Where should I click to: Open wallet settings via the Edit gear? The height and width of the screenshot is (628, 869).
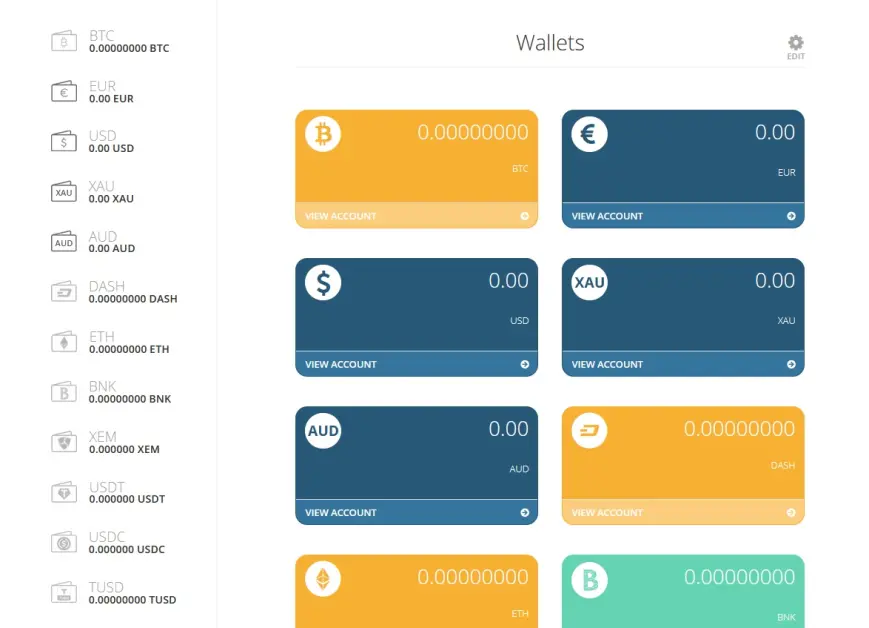click(796, 47)
